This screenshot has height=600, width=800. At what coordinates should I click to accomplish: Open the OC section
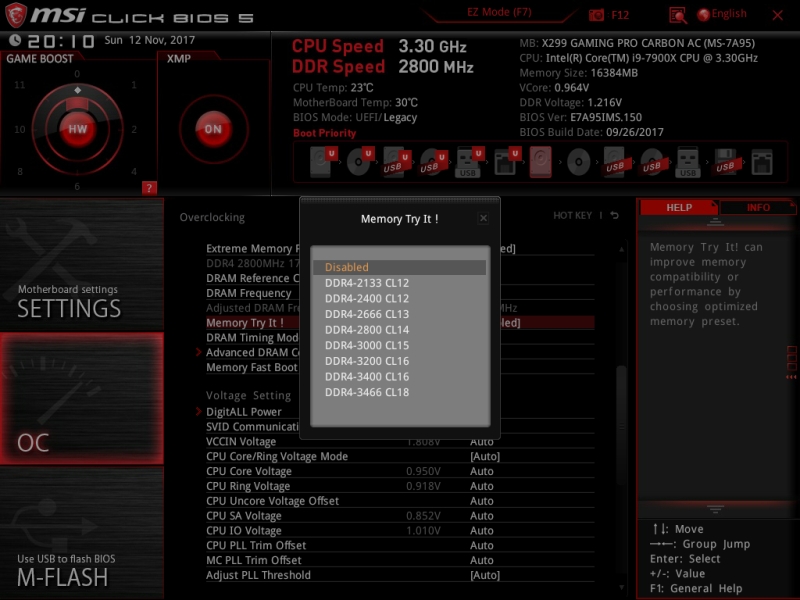82,398
